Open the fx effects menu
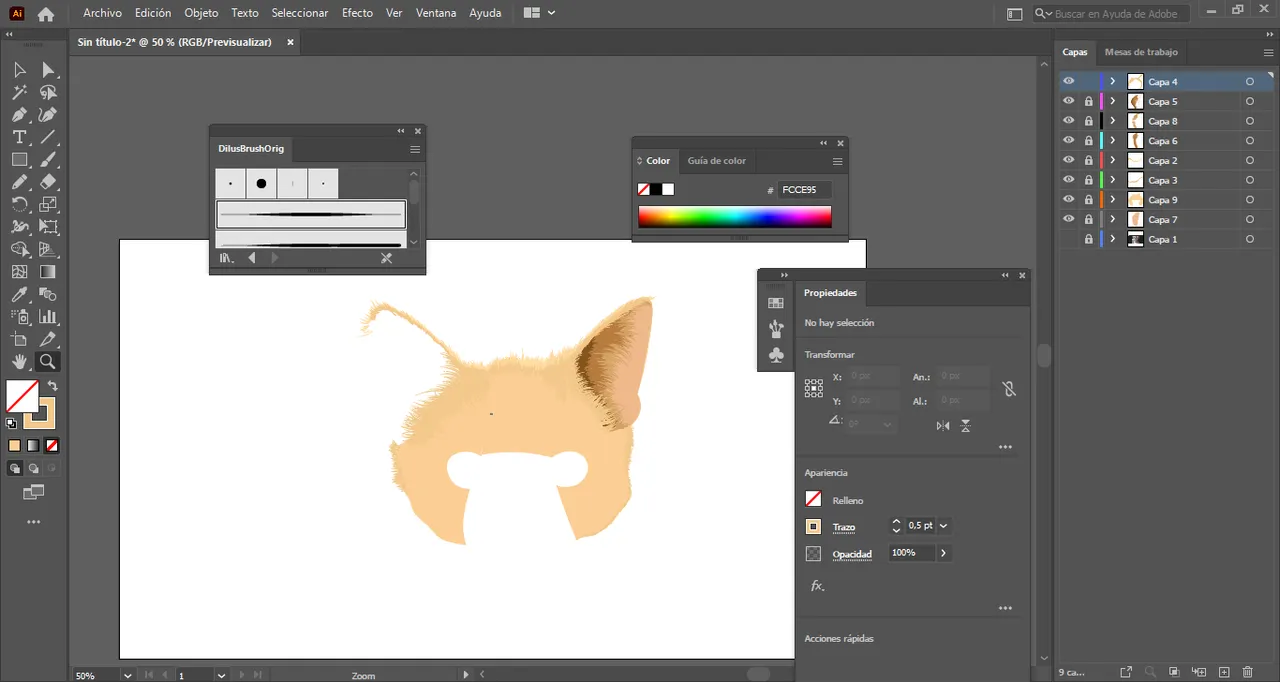1280x682 pixels. pyautogui.click(x=817, y=586)
